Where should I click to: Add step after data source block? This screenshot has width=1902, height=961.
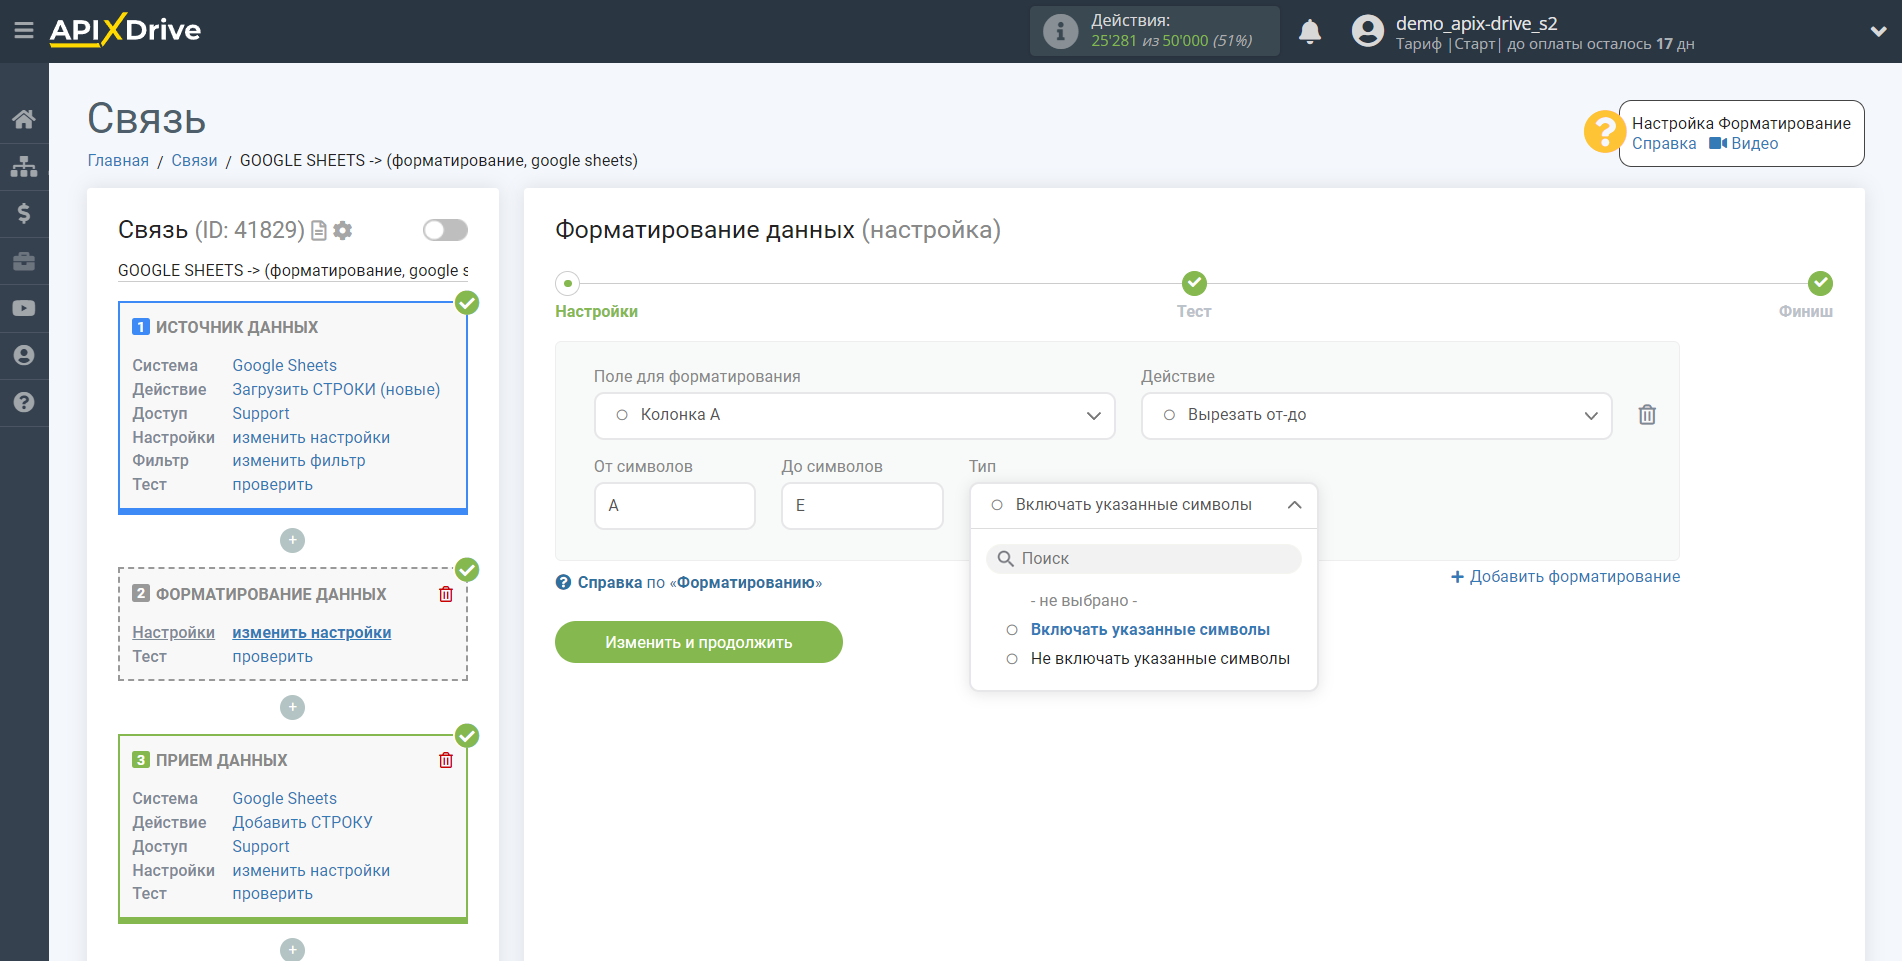point(292,540)
